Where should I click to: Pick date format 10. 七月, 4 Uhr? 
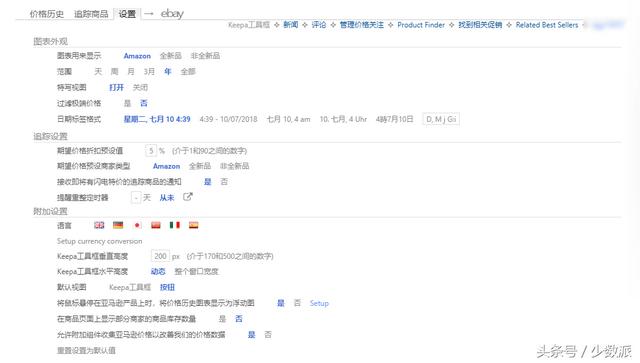(x=343, y=119)
